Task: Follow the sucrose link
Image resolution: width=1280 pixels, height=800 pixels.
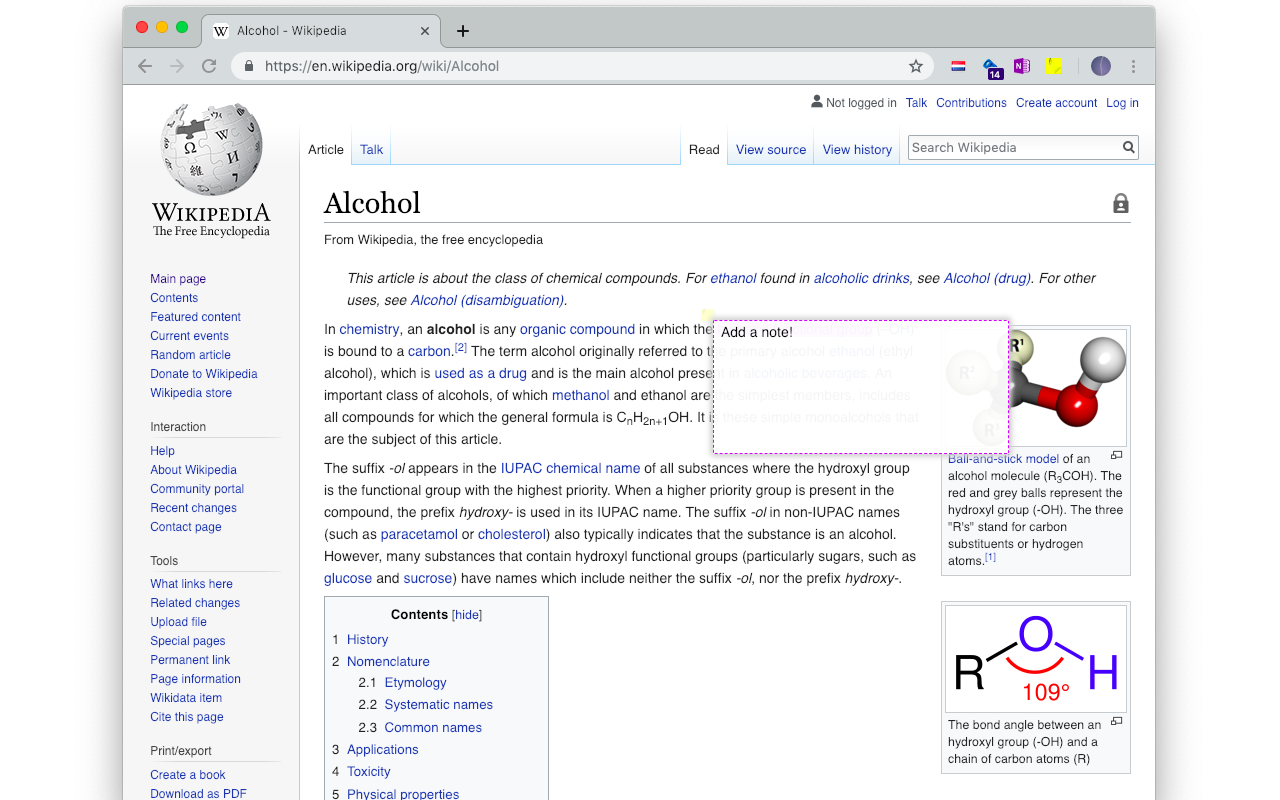Action: coord(428,578)
